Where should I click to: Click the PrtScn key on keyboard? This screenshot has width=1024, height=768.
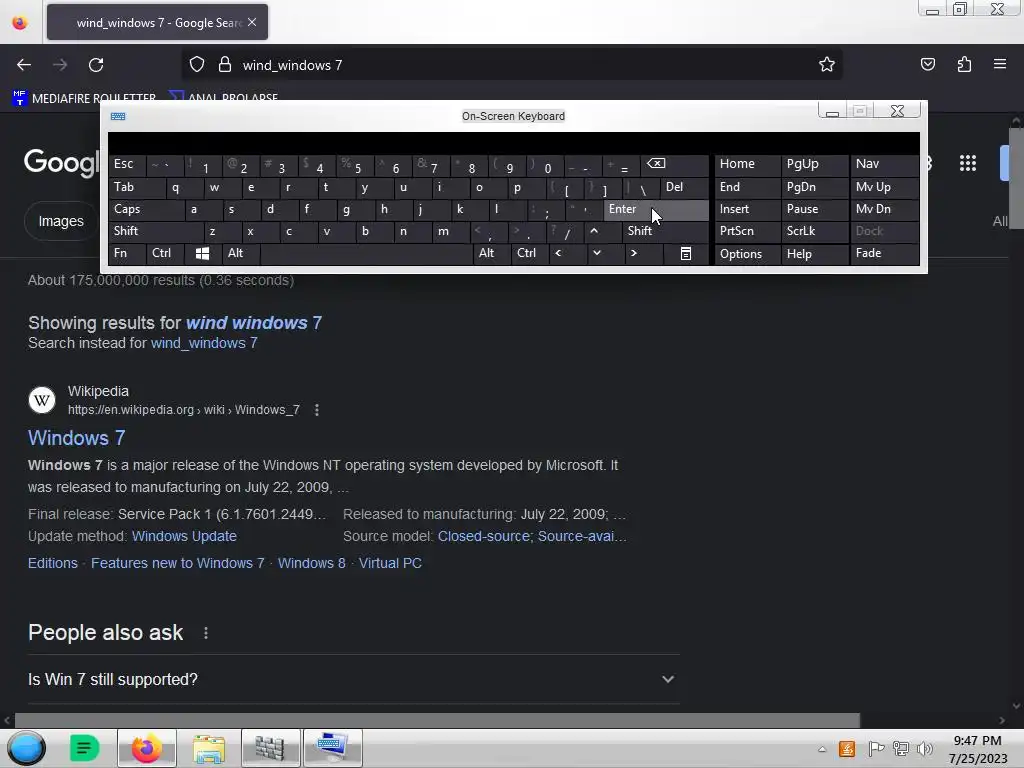tap(747, 231)
